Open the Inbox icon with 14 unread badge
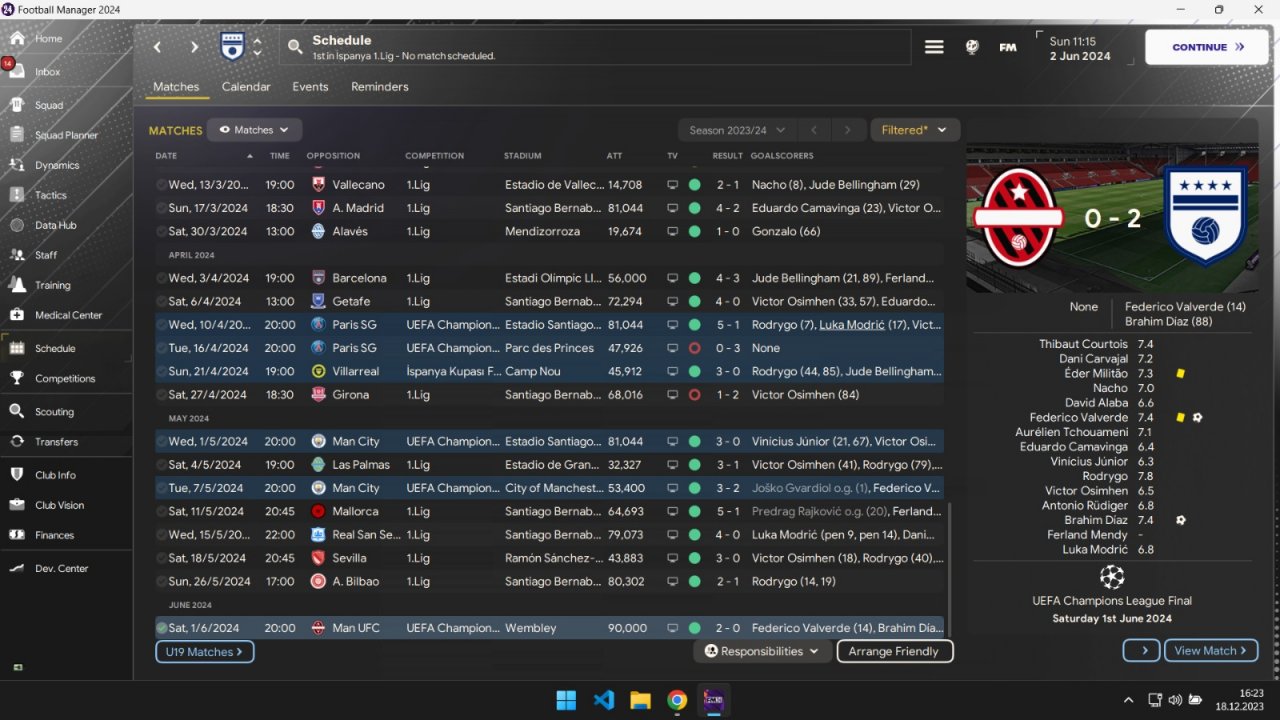 [17, 72]
